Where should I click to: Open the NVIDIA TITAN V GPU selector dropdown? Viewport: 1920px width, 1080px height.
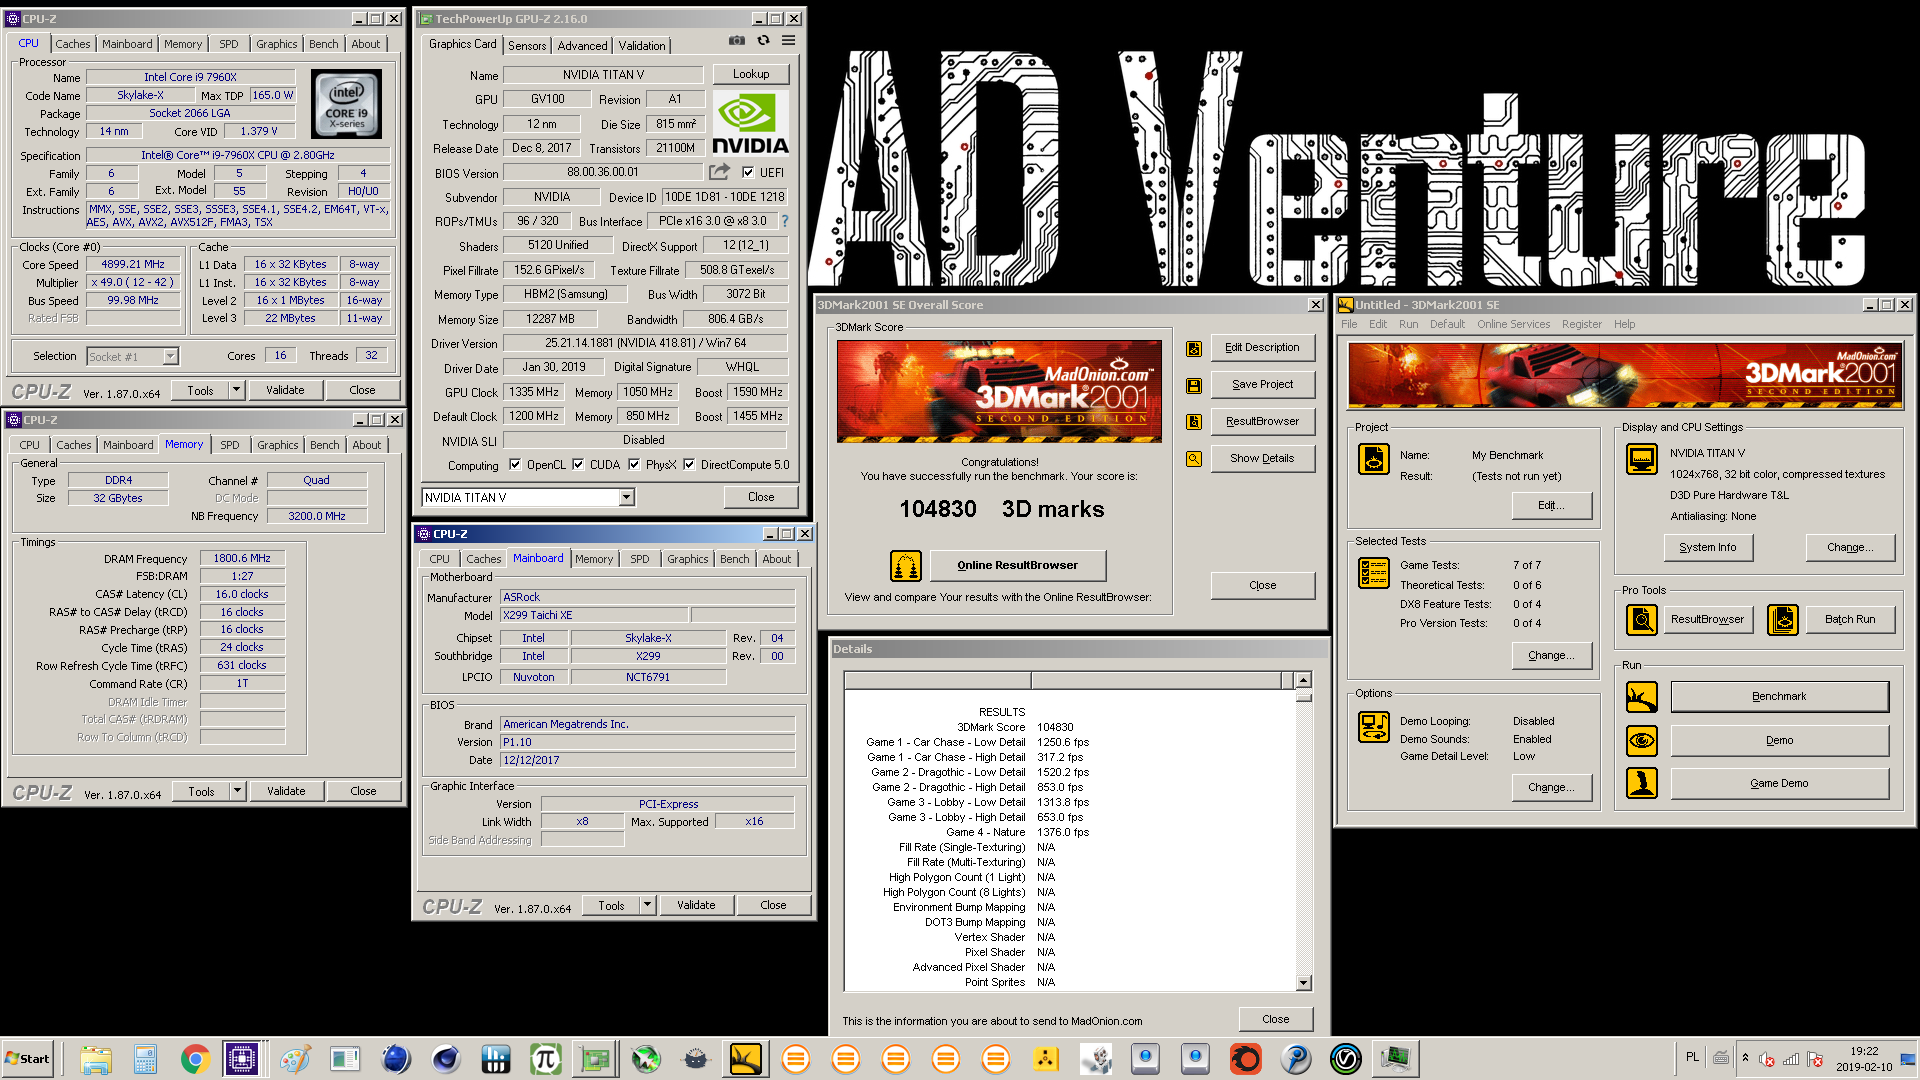click(x=626, y=497)
